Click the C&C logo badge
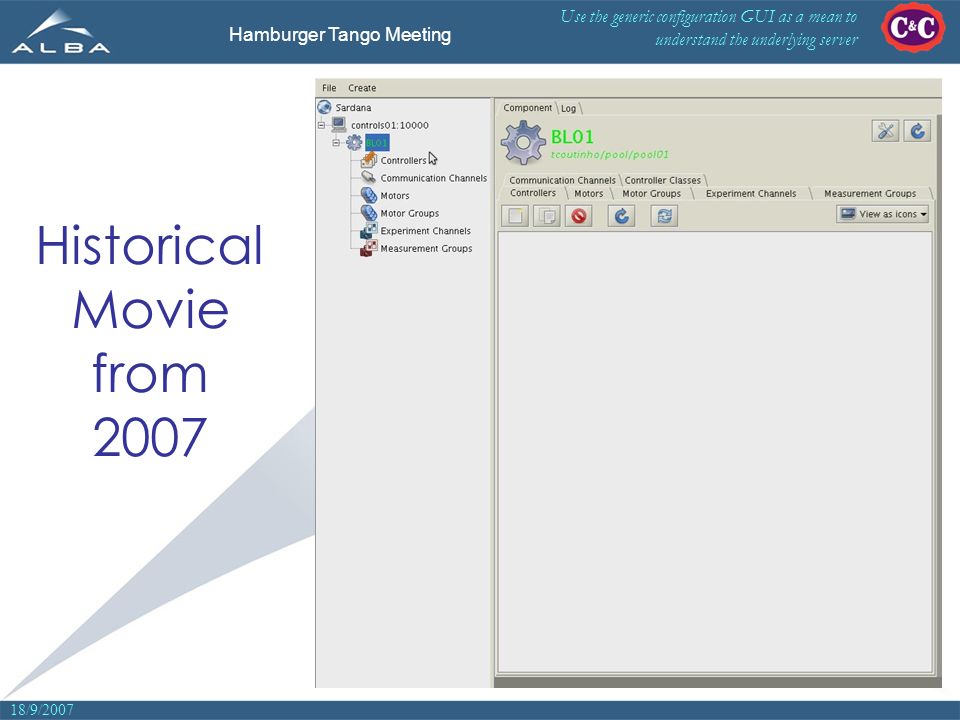This screenshot has height=720, width=960. click(x=913, y=27)
